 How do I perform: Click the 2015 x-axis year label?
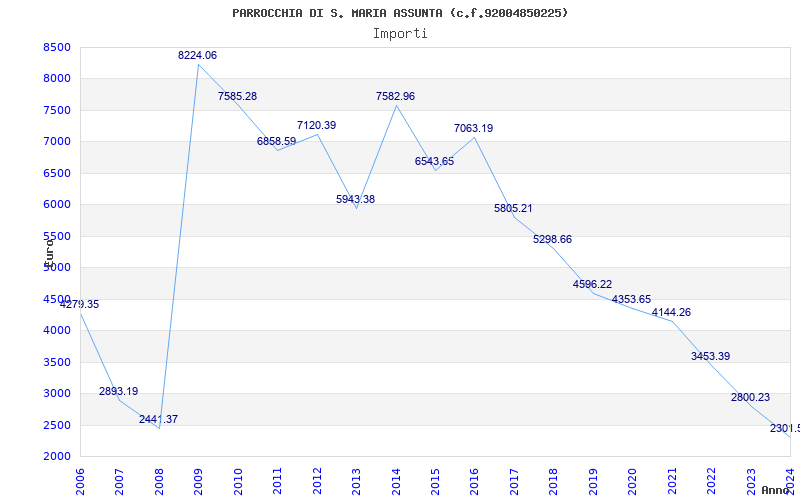point(435,482)
